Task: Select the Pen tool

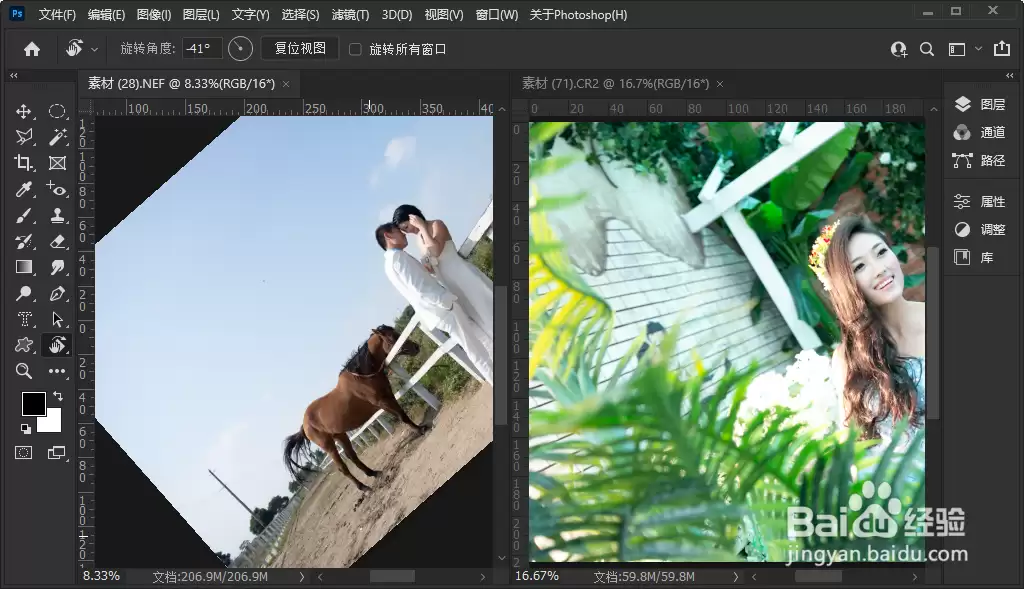Action: pyautogui.click(x=57, y=293)
